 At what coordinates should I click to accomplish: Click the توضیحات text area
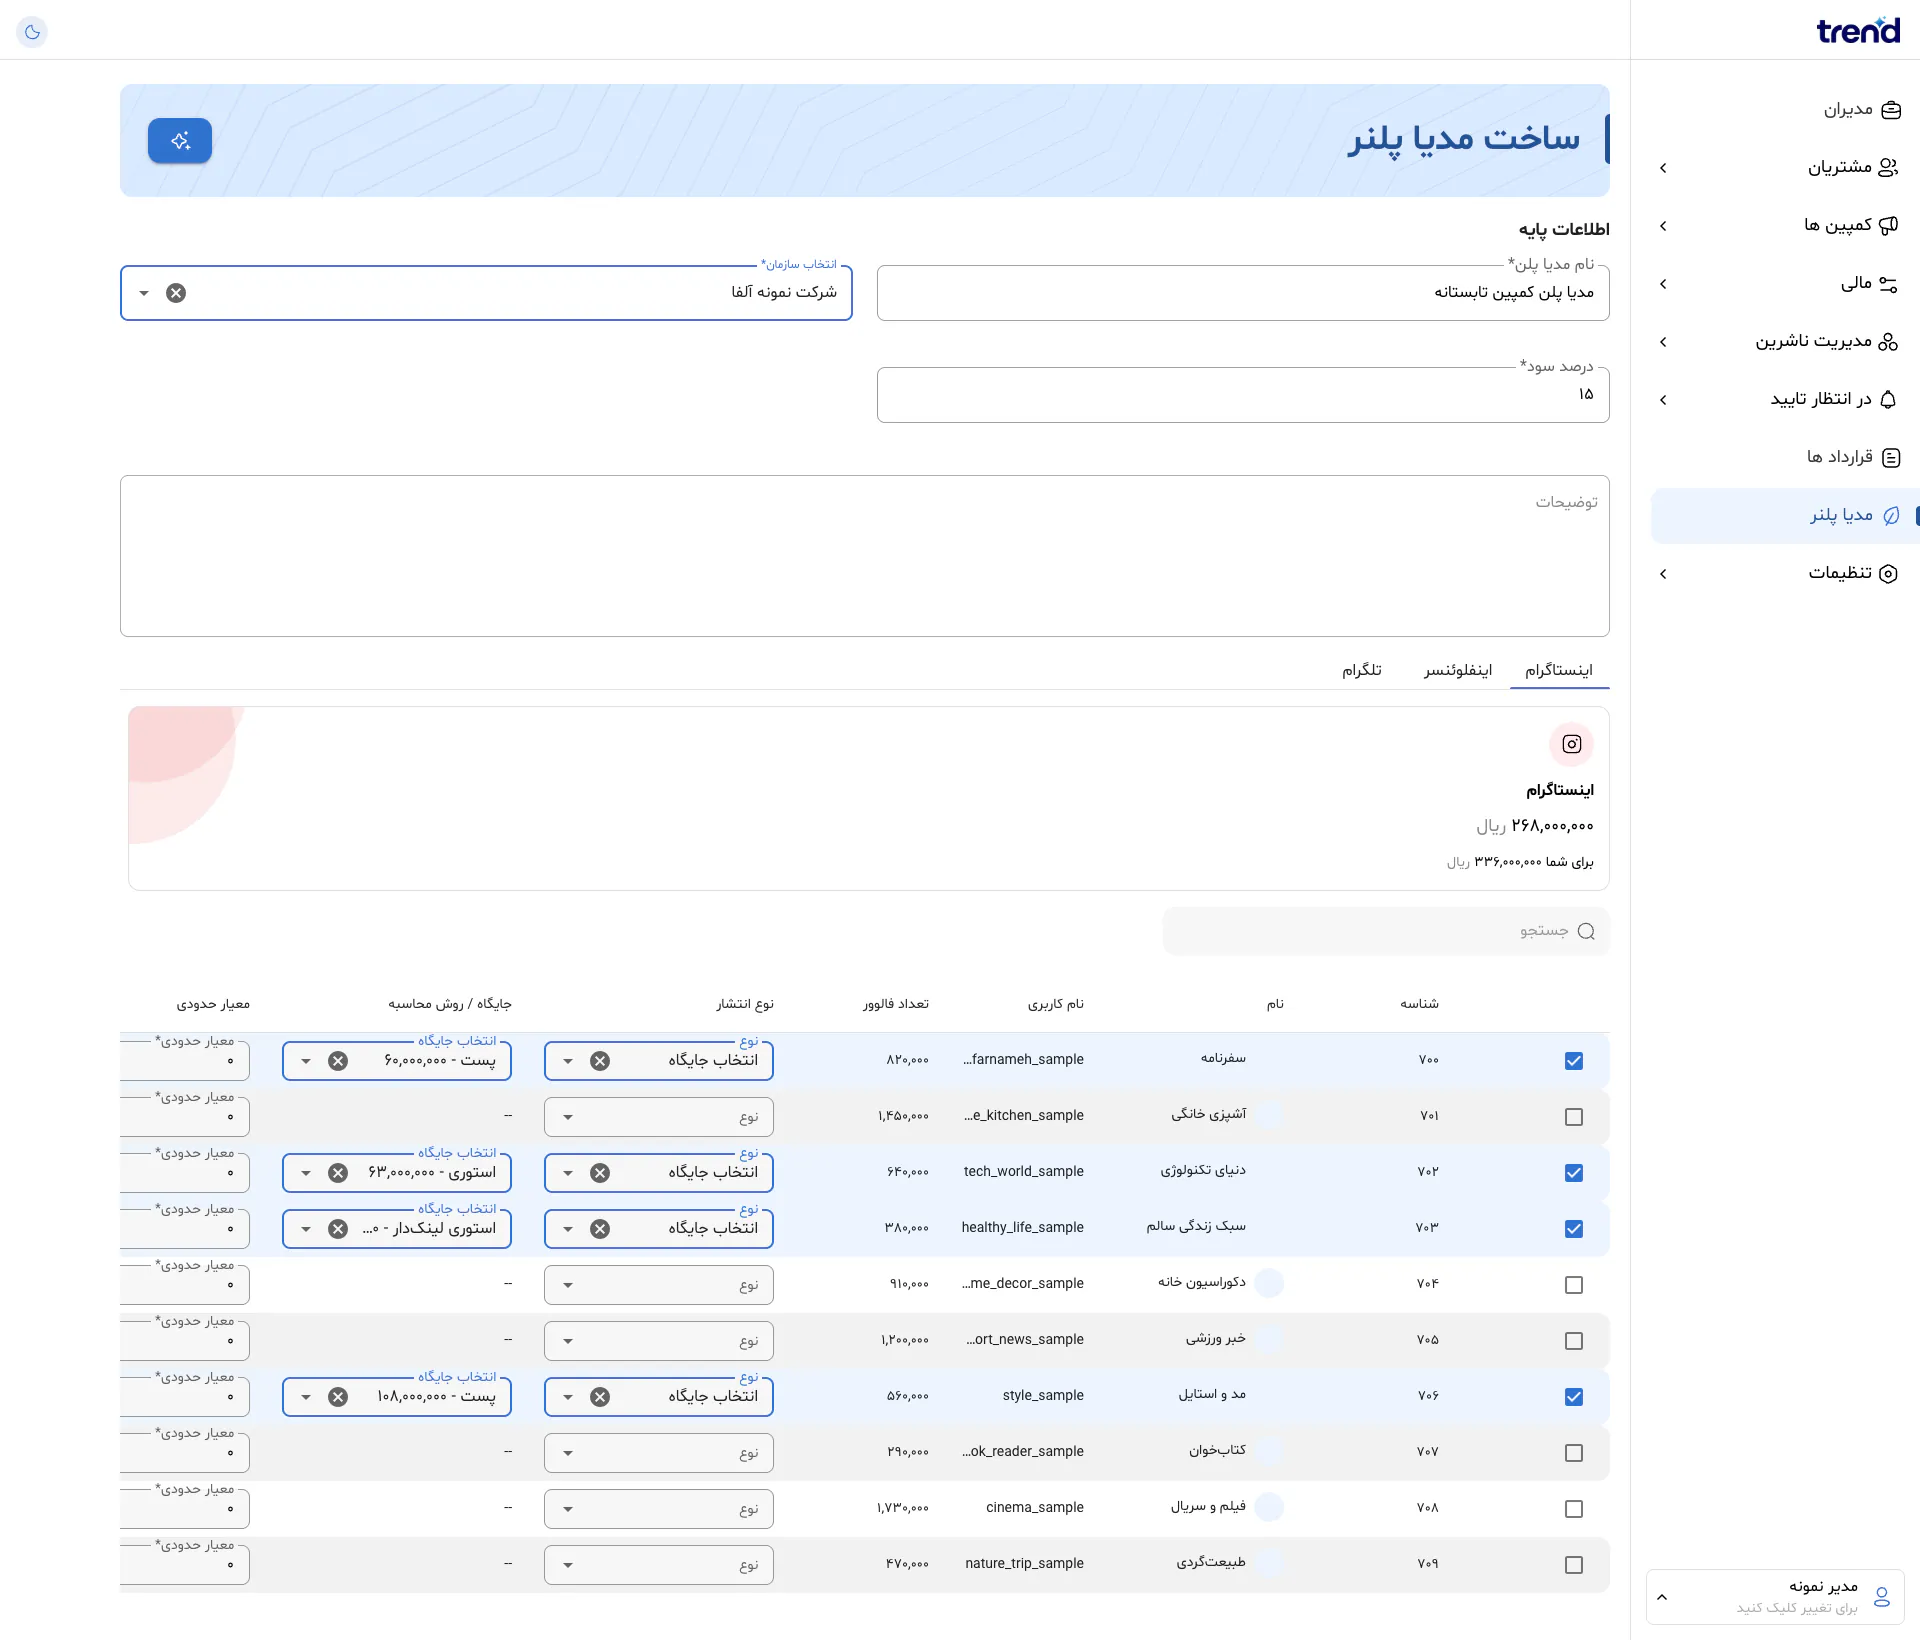click(x=865, y=556)
